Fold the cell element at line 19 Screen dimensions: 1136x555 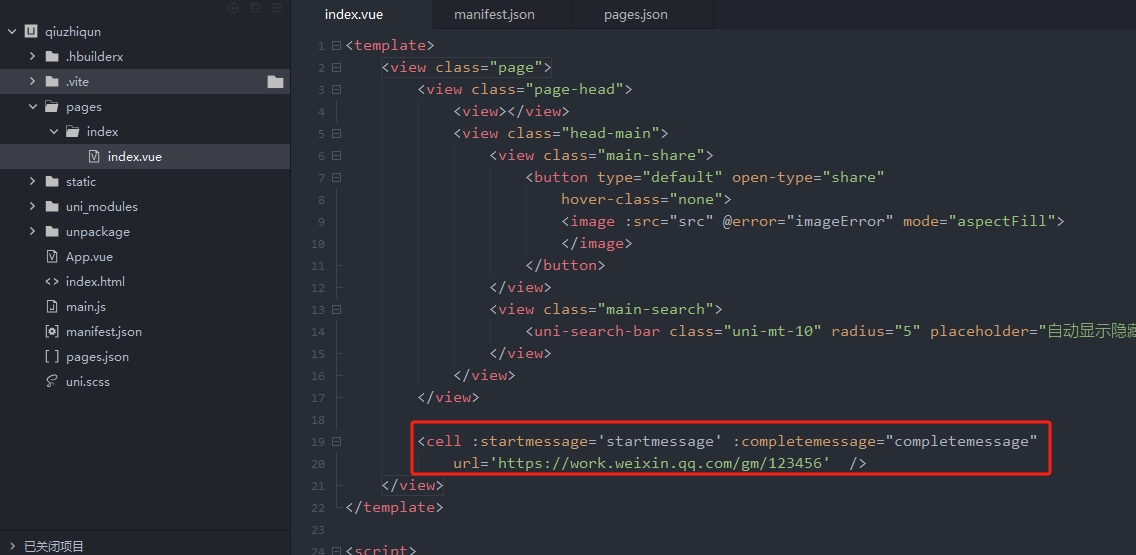(x=336, y=441)
